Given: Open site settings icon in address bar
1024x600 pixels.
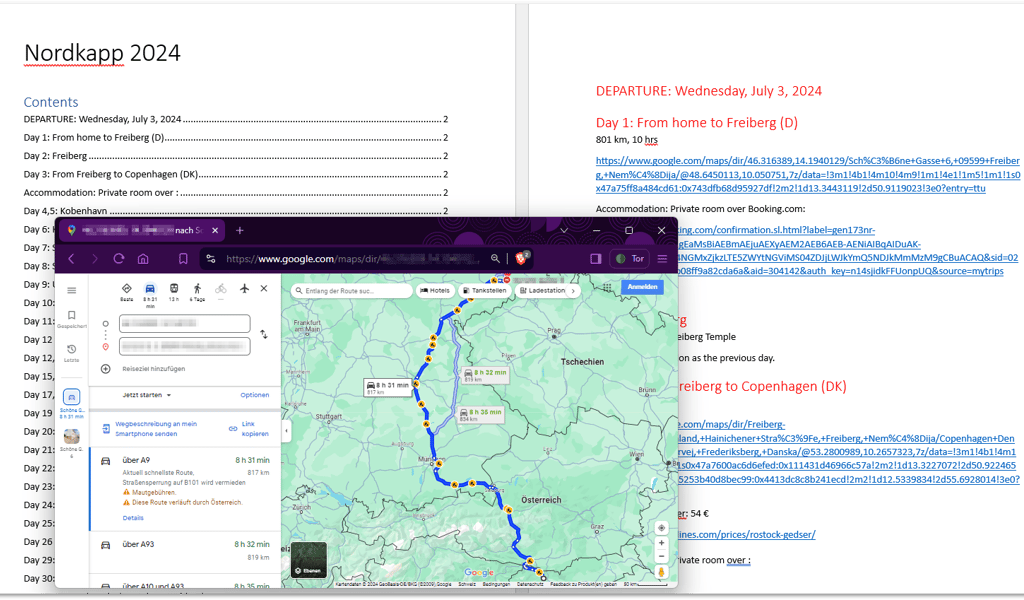Looking at the screenshot, I should tap(211, 259).
